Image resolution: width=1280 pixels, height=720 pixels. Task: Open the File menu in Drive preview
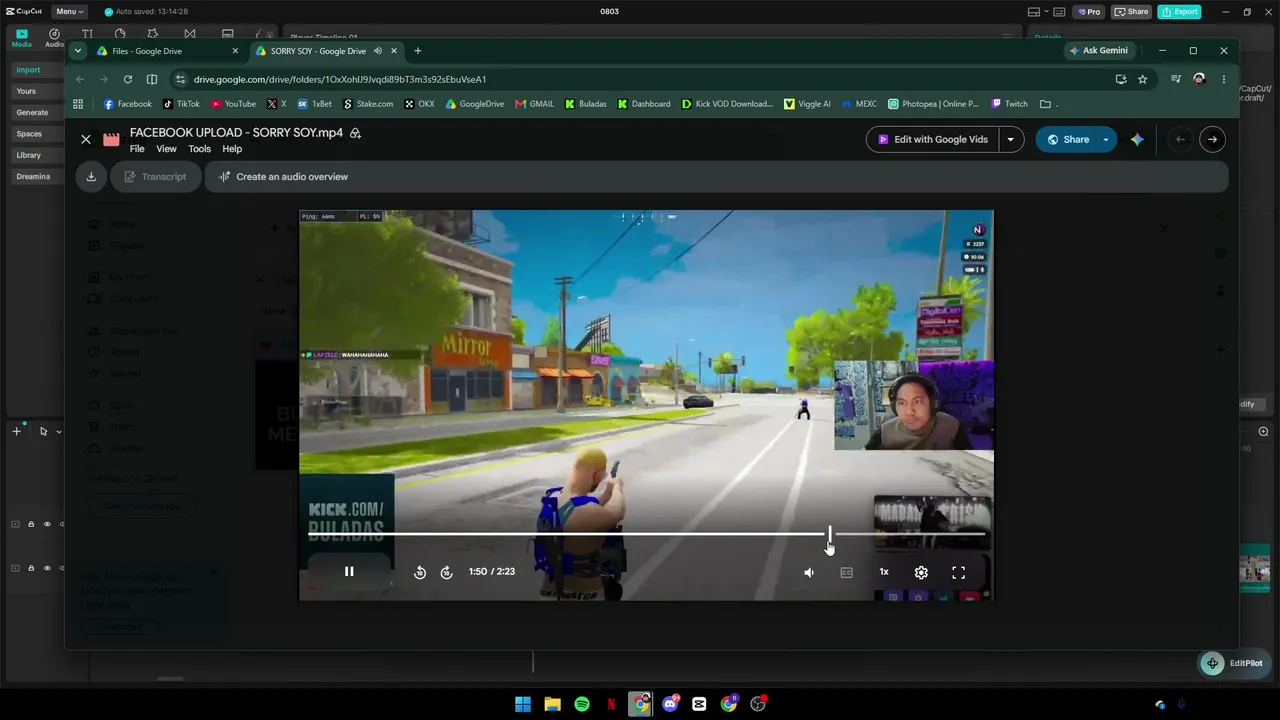[x=137, y=149]
